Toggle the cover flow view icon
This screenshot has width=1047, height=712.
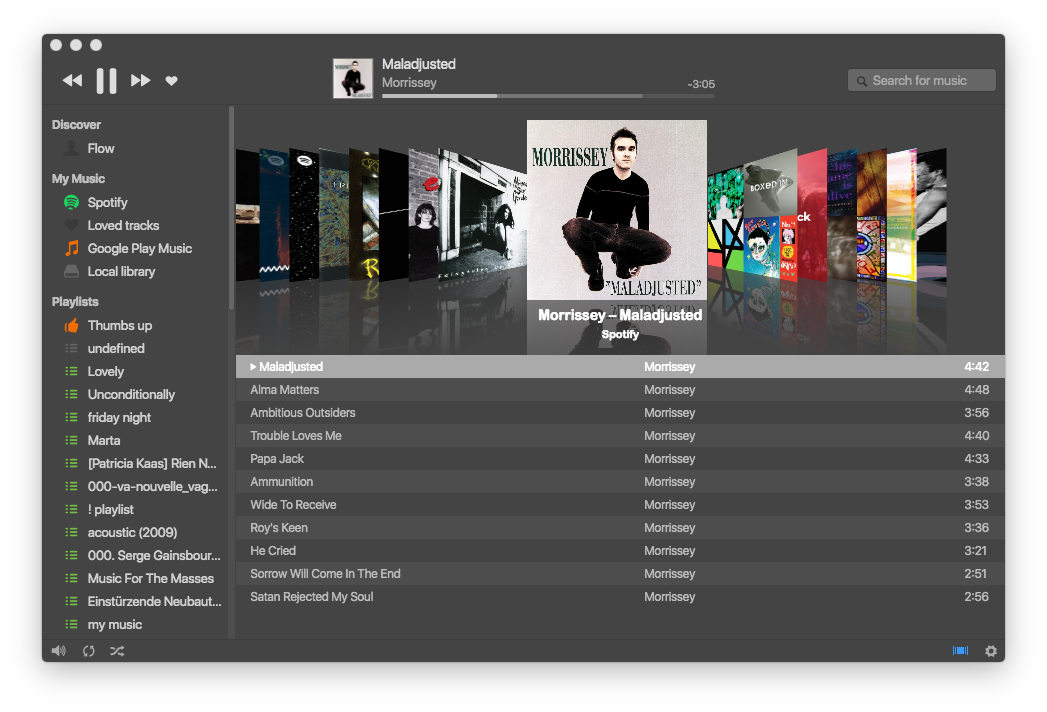pos(960,651)
